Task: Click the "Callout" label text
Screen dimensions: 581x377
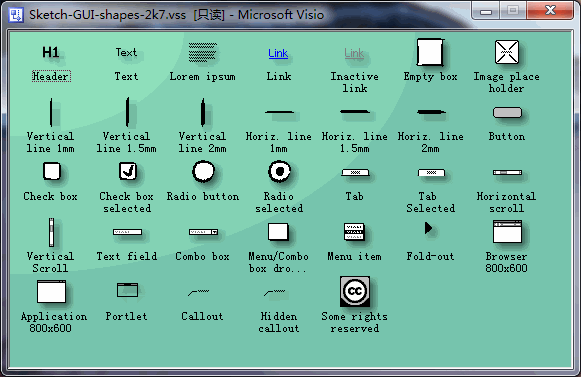Action: point(202,316)
